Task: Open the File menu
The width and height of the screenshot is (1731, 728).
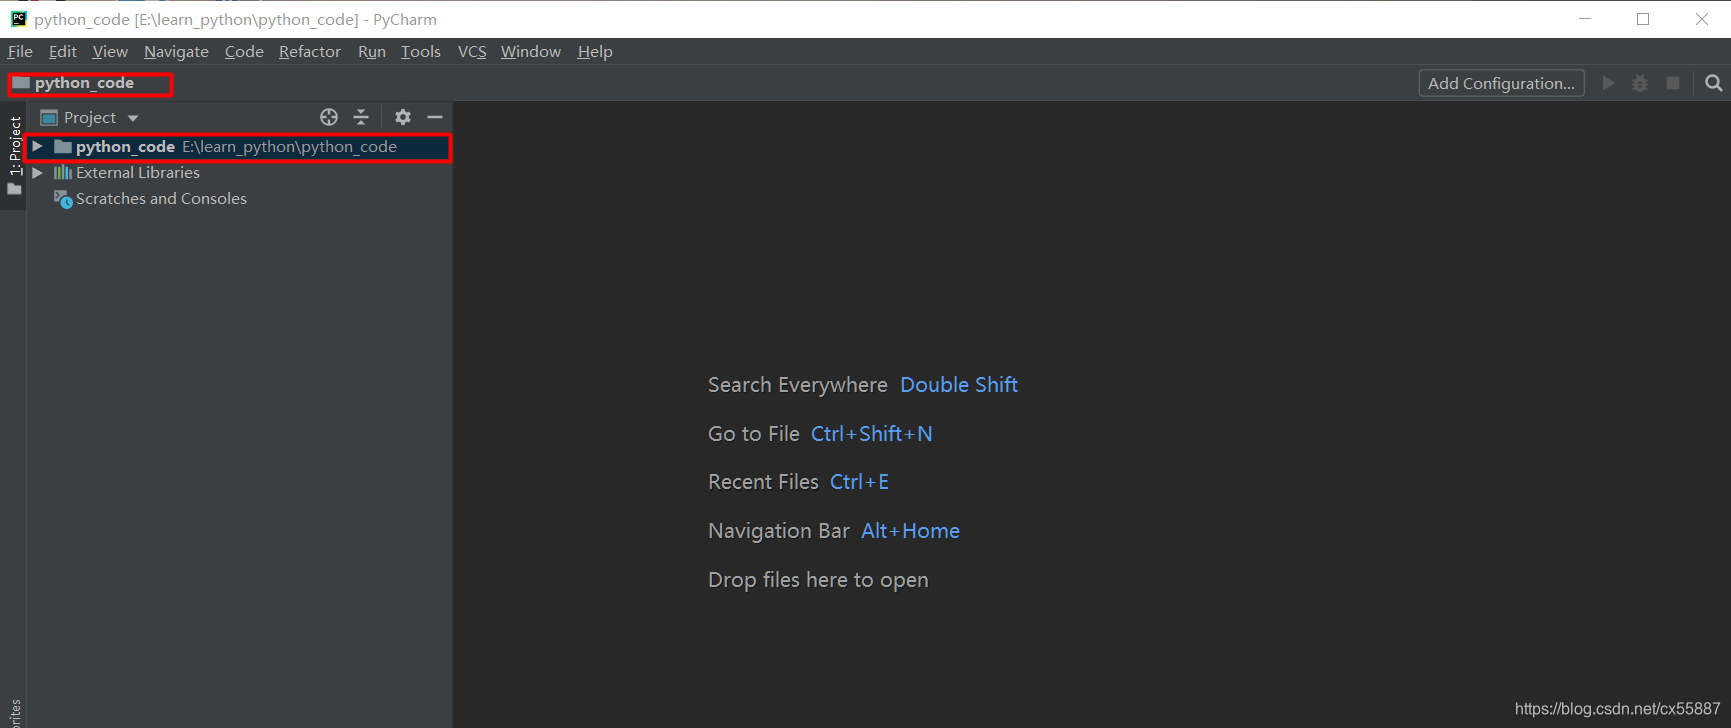Action: pos(20,51)
